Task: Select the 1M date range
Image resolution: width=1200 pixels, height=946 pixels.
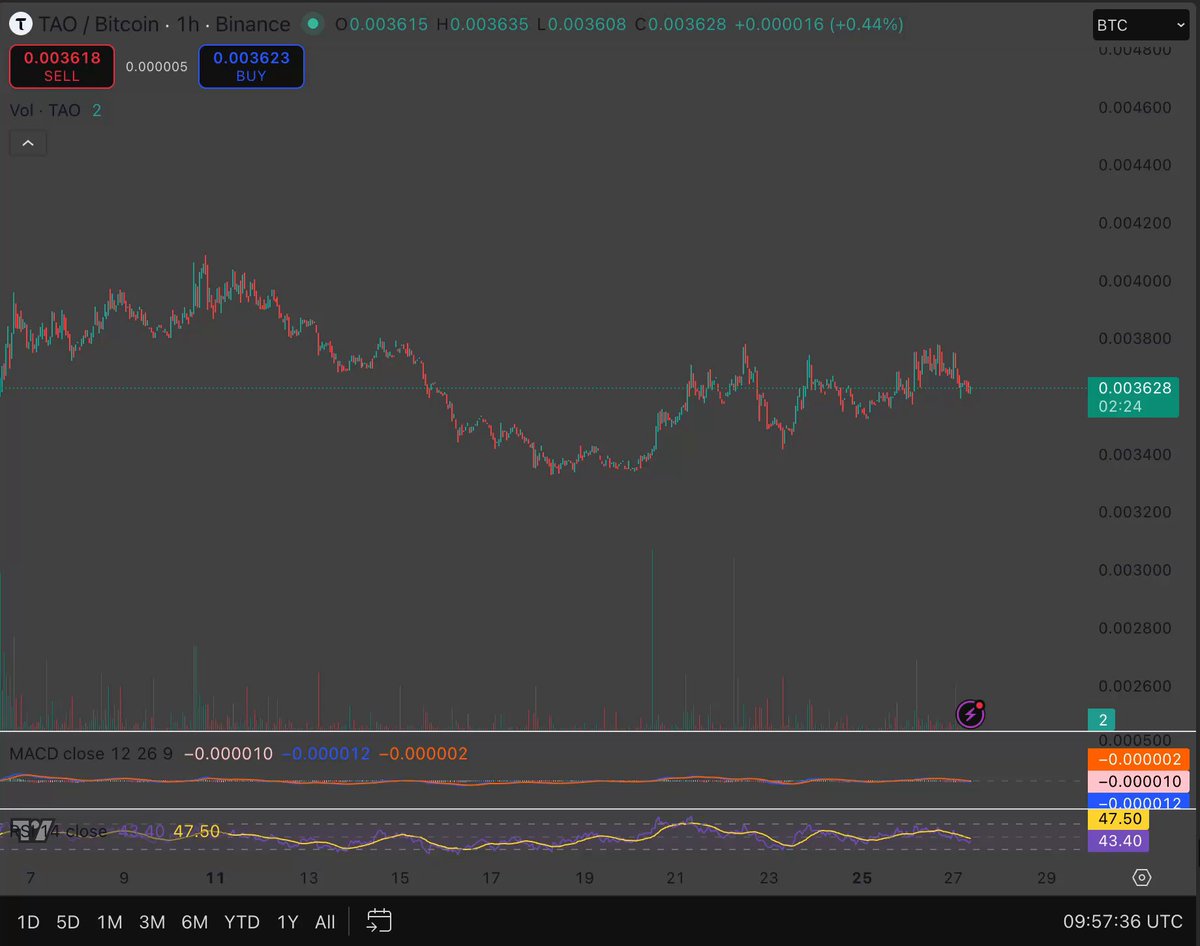Action: click(109, 922)
